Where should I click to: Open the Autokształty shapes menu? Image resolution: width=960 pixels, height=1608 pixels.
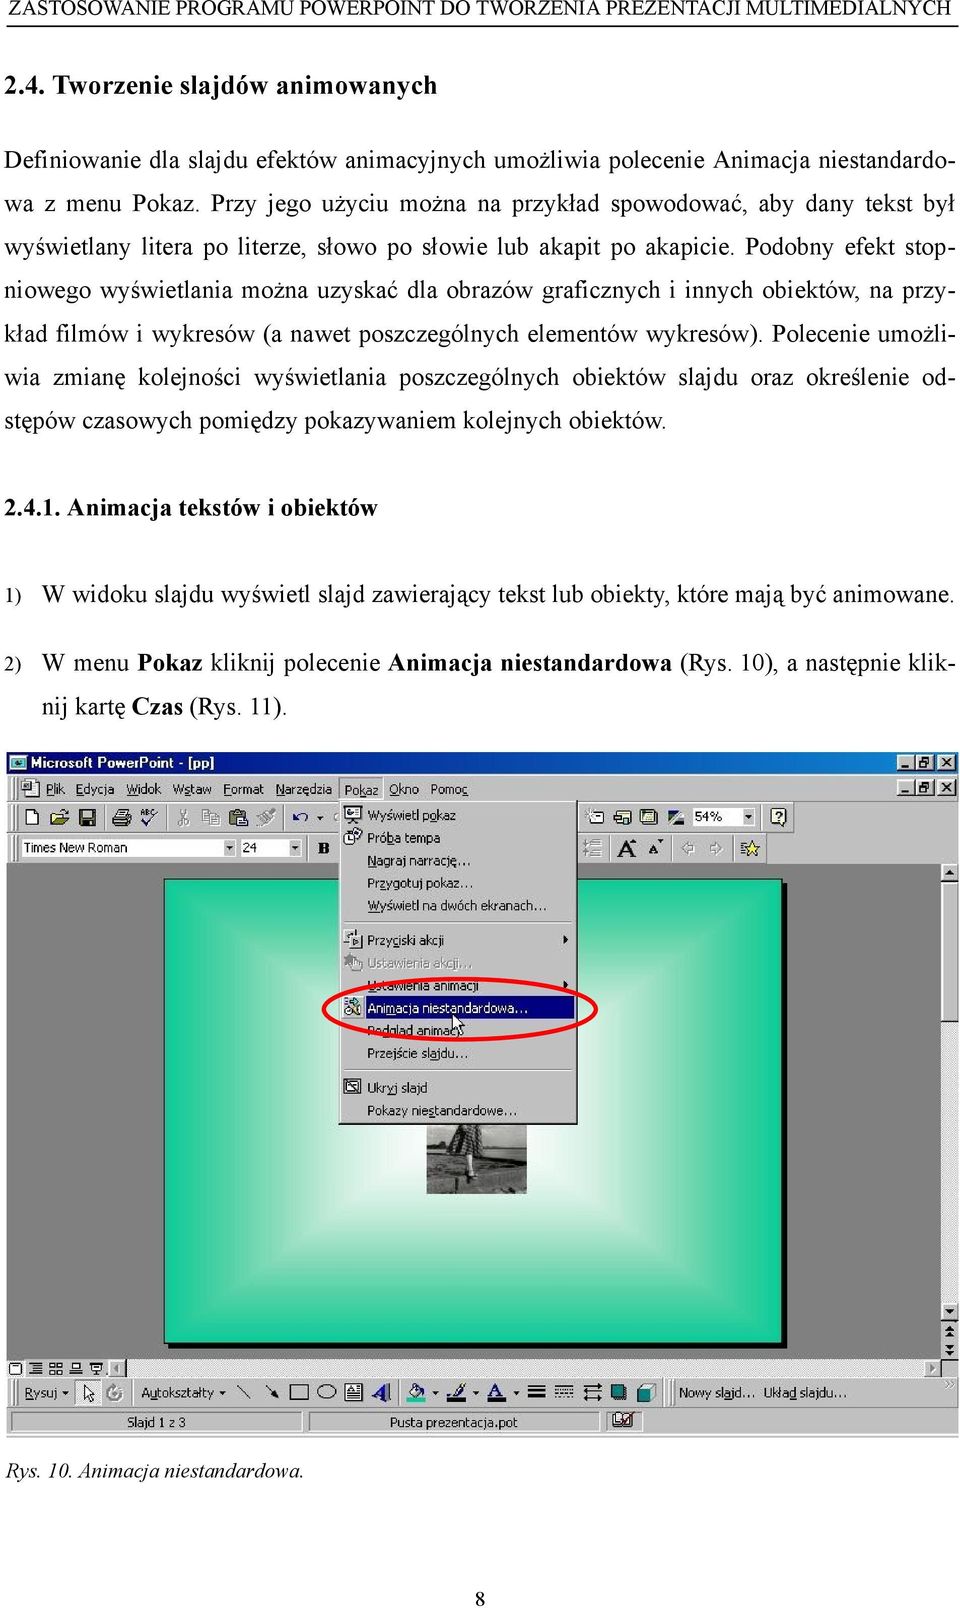pos(183,1392)
